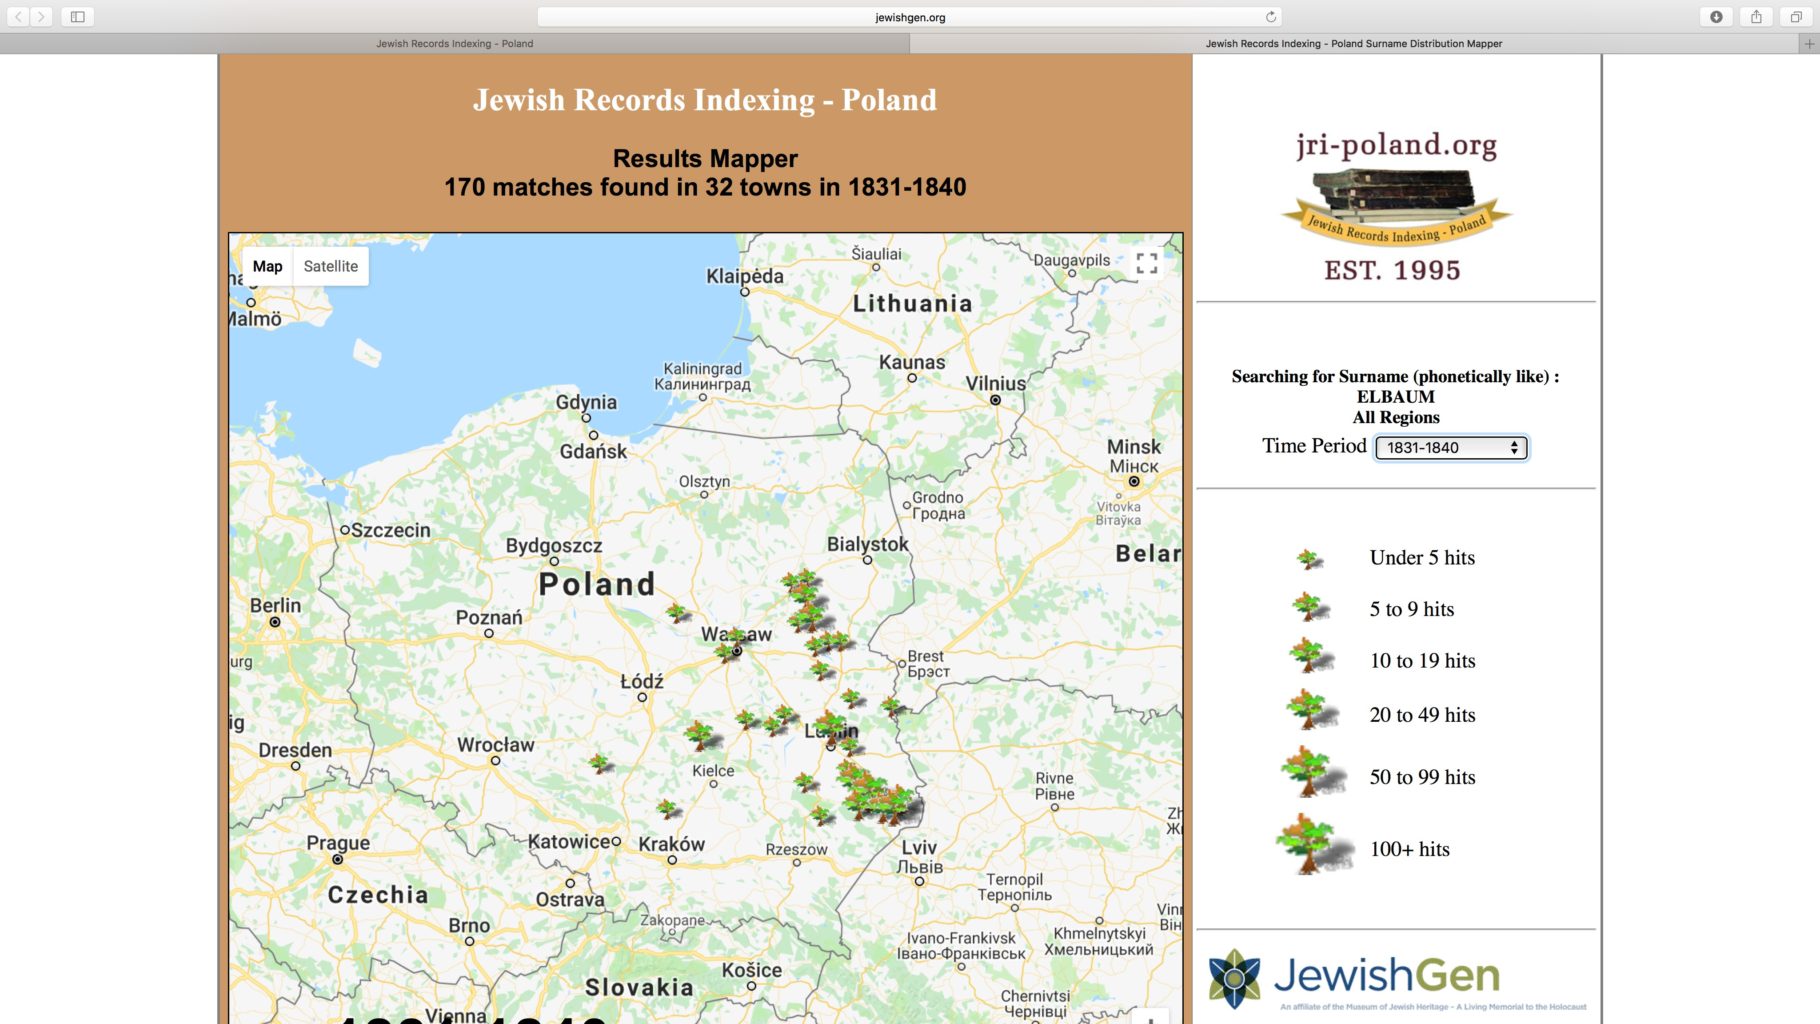1820x1024 pixels.
Task: Open the Safari downloads list
Action: [x=1716, y=17]
